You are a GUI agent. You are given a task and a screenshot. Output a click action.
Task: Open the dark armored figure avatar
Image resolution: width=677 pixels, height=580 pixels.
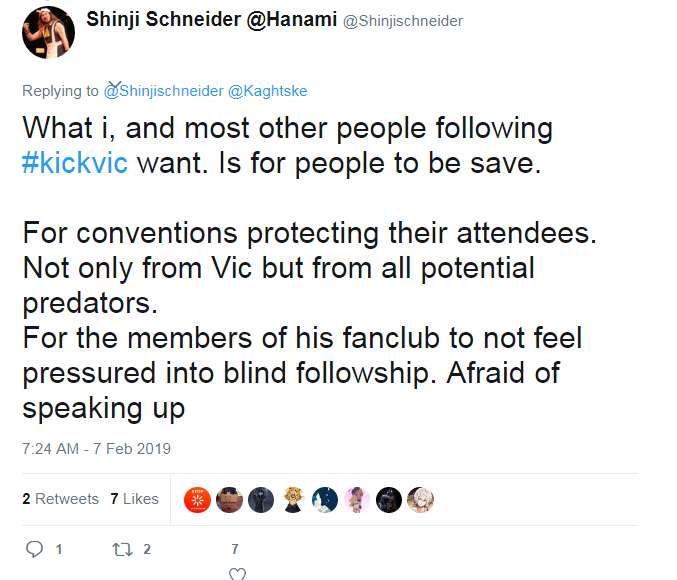point(389,500)
